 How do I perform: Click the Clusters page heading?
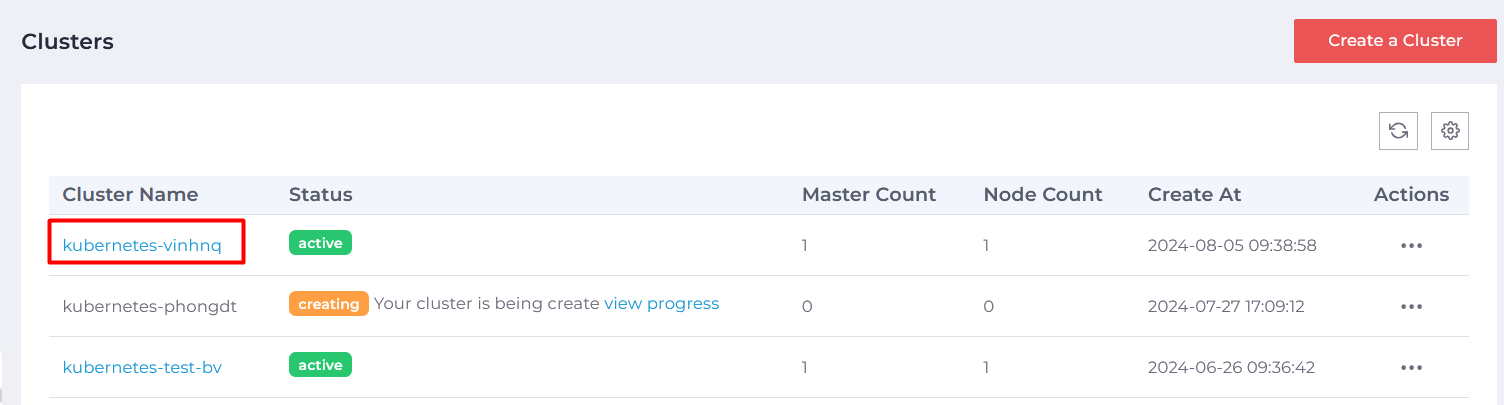point(68,42)
